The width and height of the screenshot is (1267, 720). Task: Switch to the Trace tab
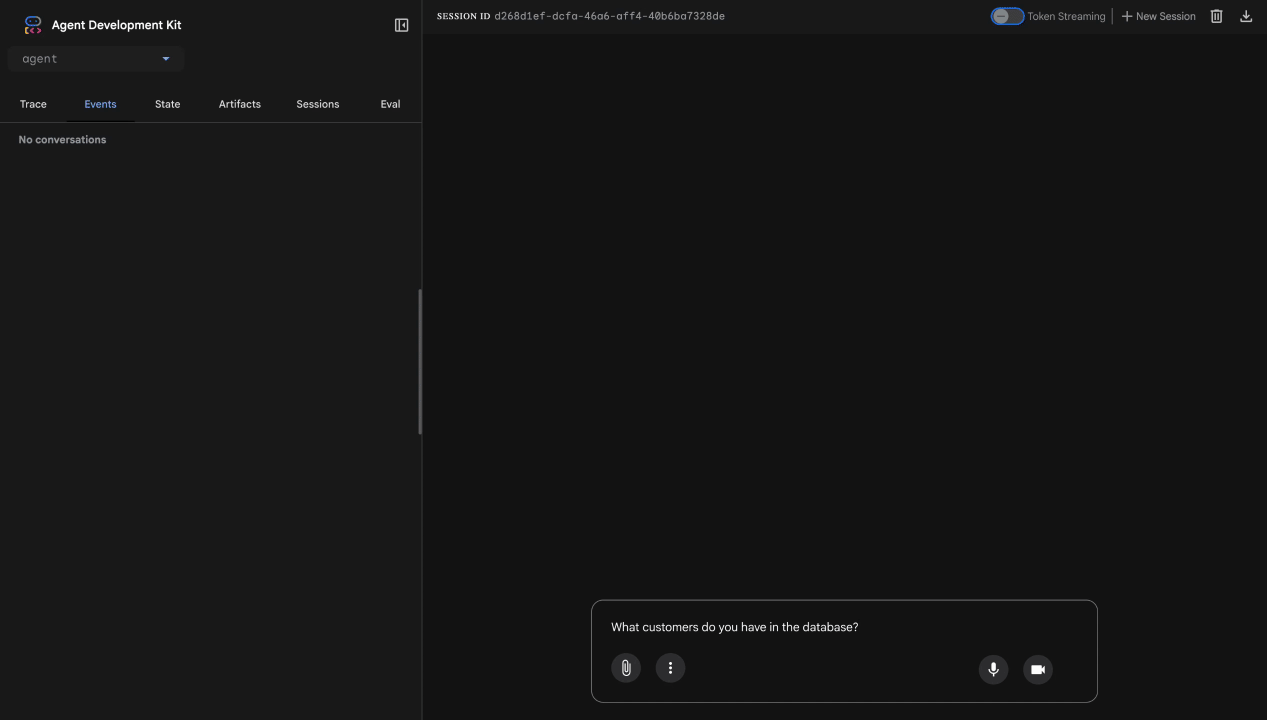pos(33,104)
